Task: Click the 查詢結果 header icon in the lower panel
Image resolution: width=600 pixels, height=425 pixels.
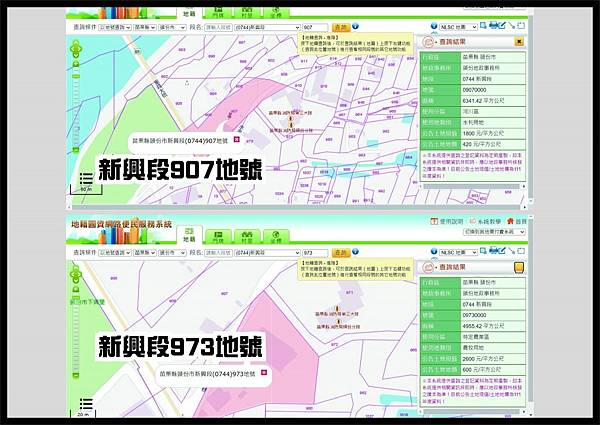Action: [429, 267]
